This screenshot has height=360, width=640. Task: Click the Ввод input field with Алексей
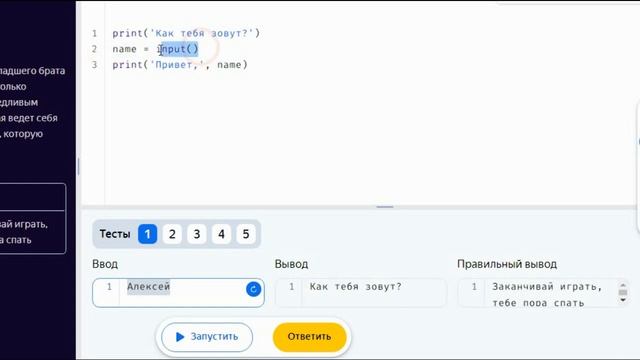coord(178,293)
